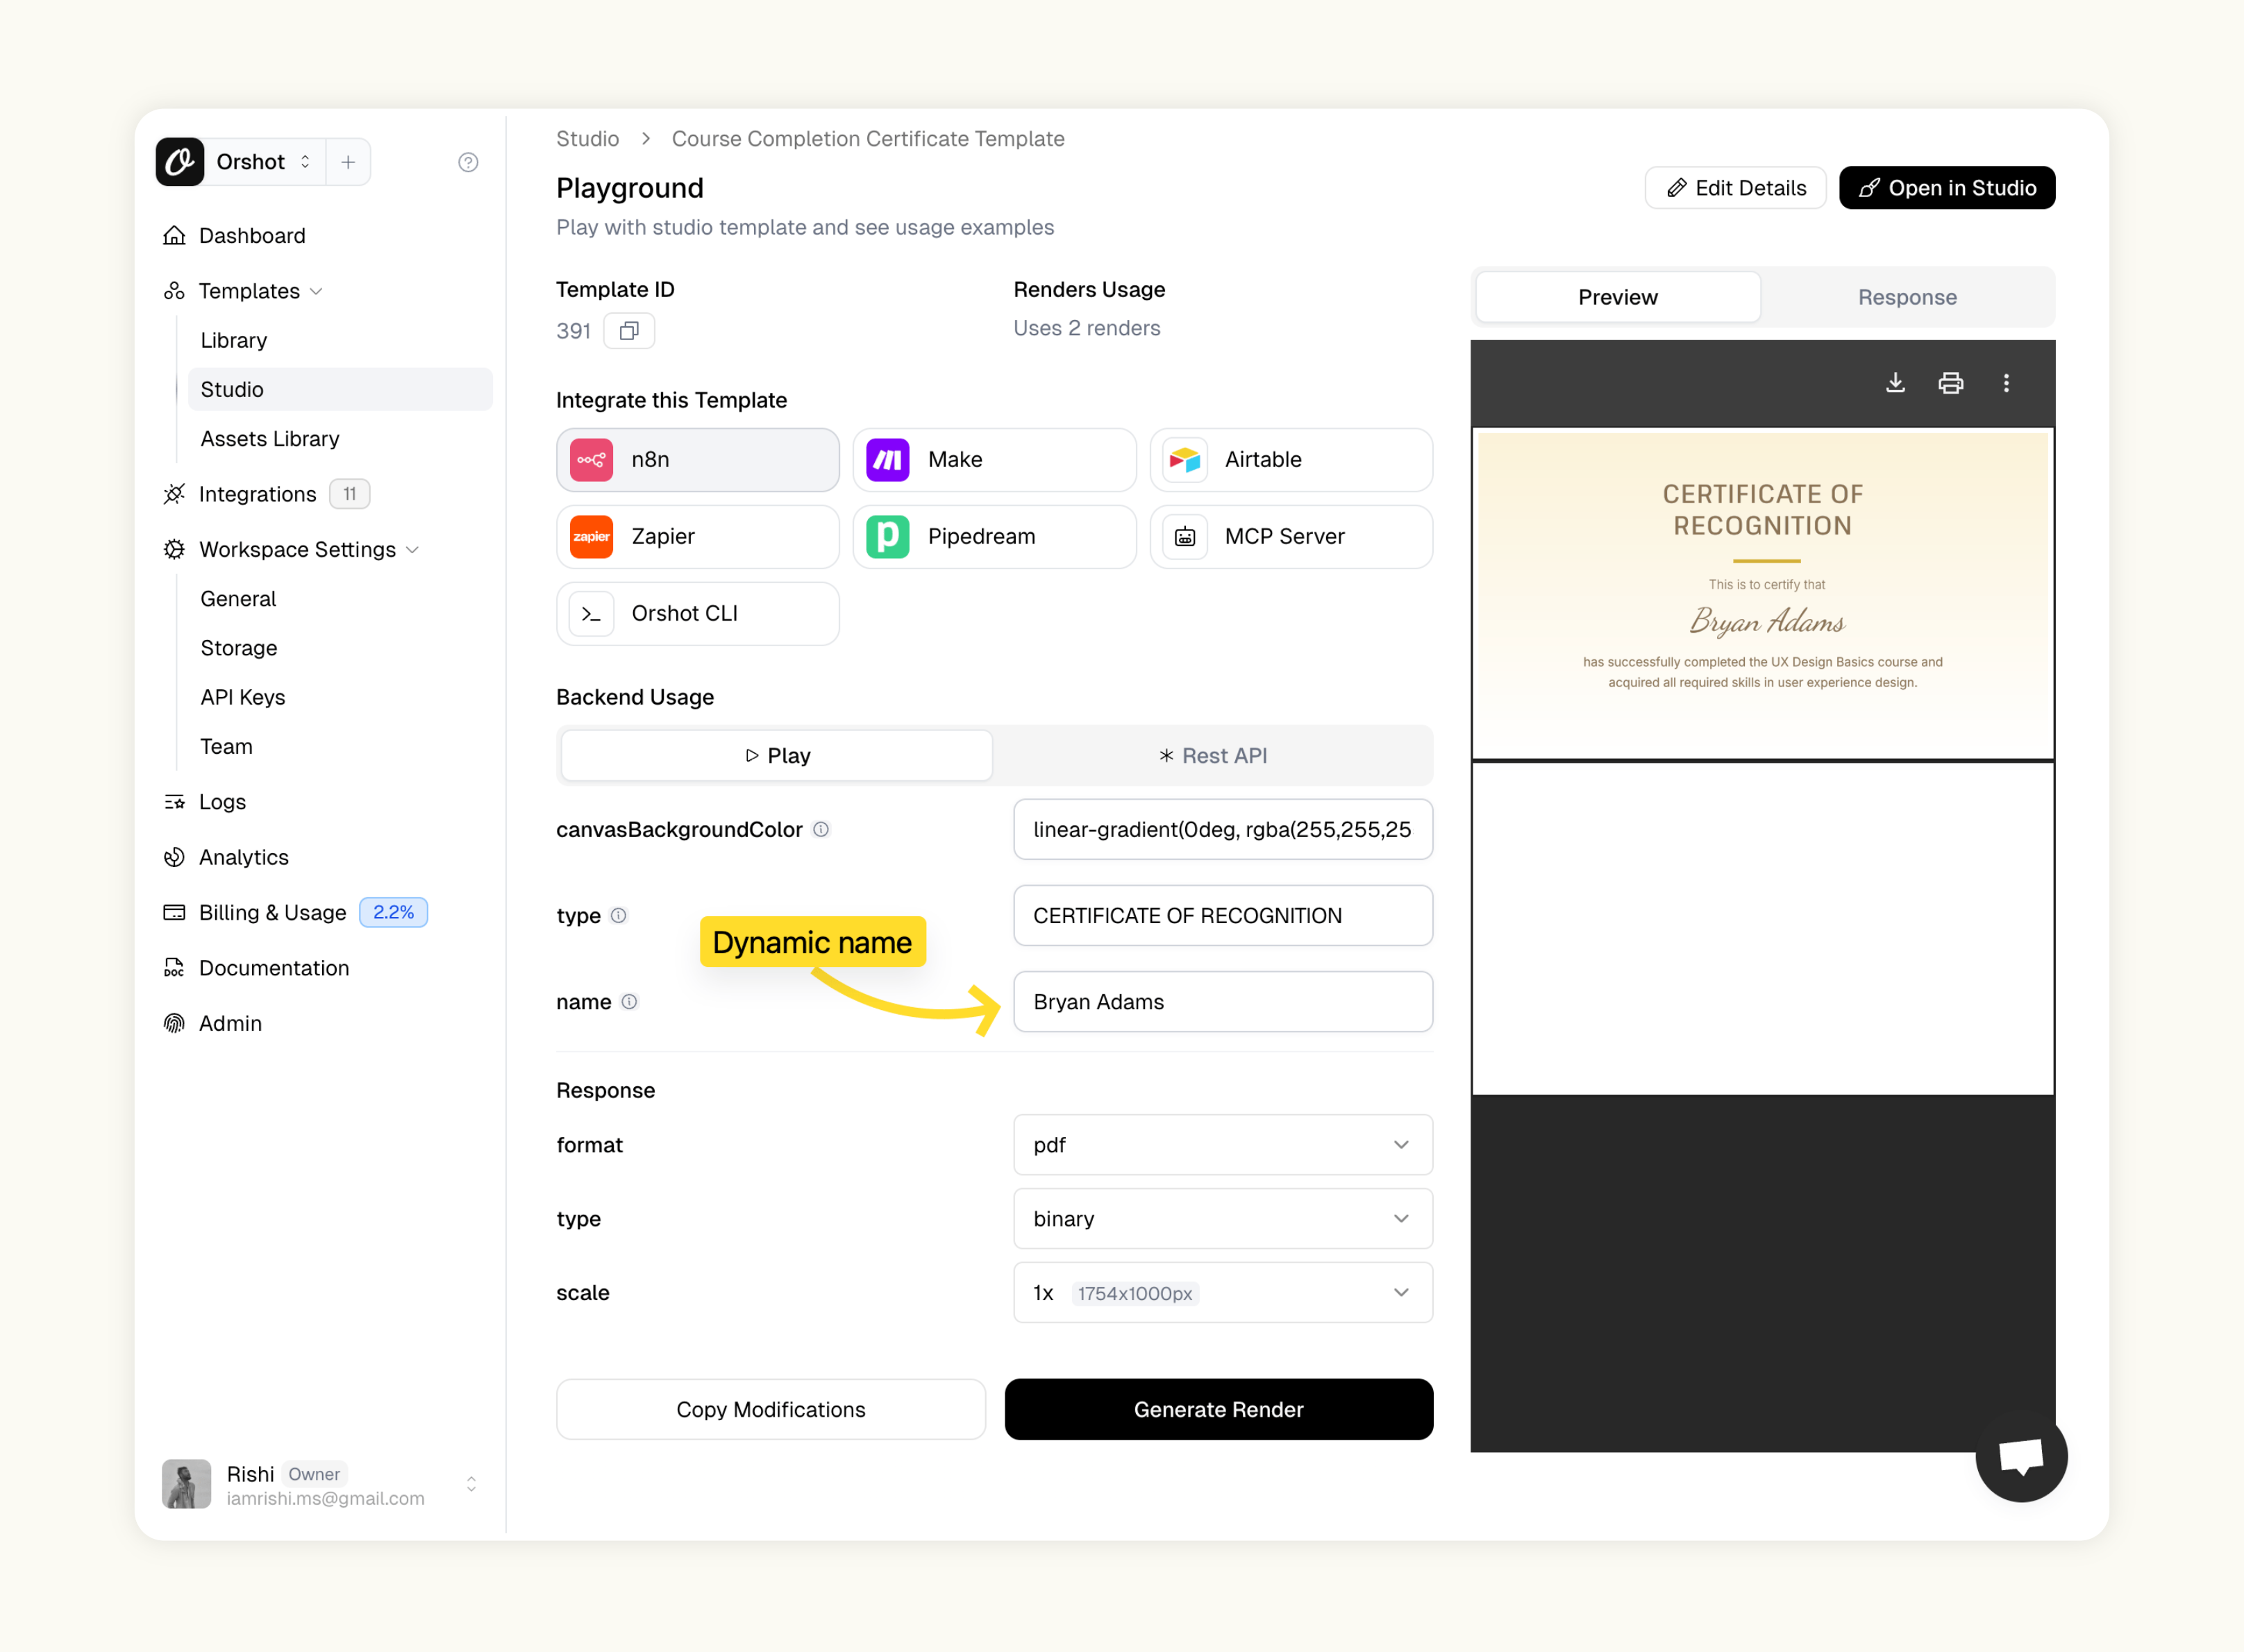Open the Orshot workspace switcher

(264, 162)
